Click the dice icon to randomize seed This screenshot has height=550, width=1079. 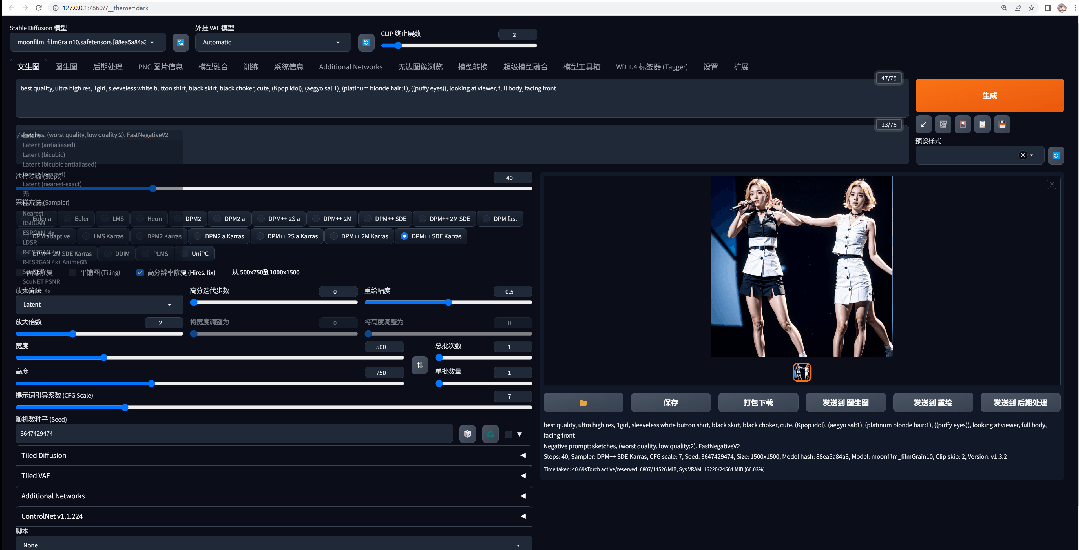coord(467,434)
